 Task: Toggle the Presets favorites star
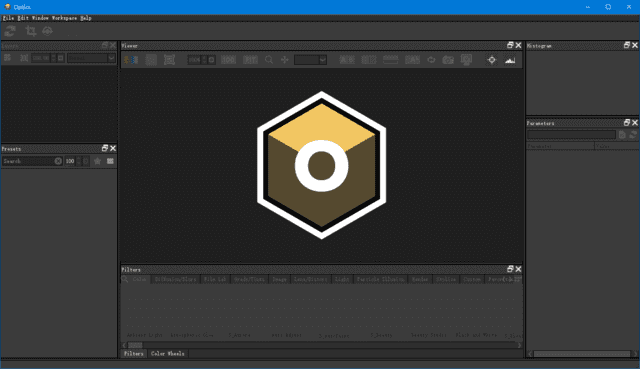97,161
